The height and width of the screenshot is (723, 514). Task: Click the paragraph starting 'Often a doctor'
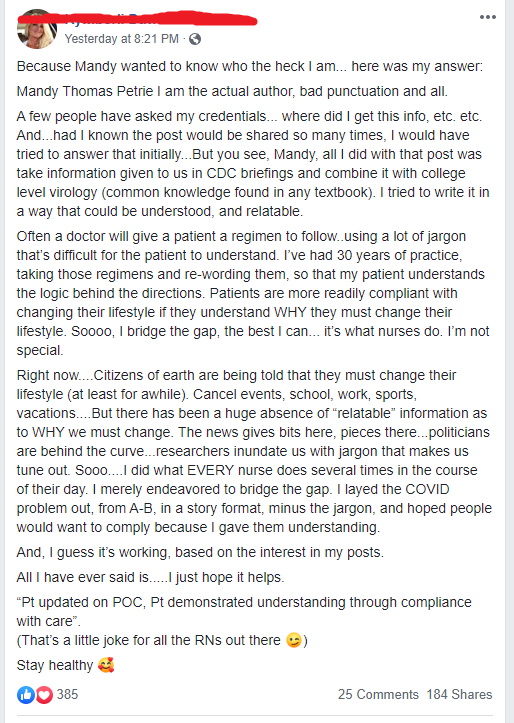pos(253,293)
